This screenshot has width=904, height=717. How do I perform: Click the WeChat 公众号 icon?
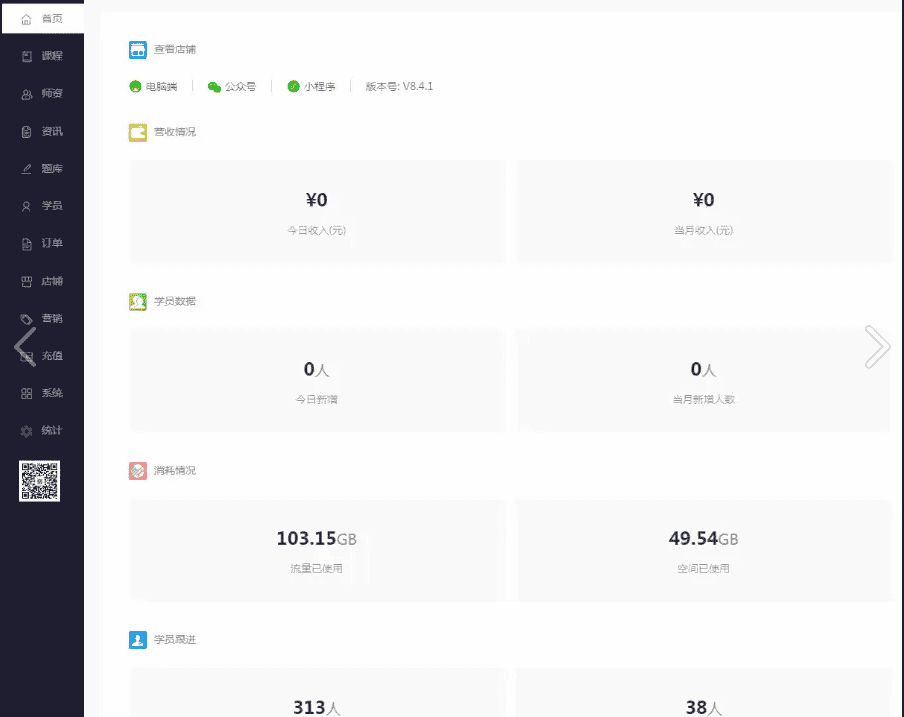(x=214, y=87)
